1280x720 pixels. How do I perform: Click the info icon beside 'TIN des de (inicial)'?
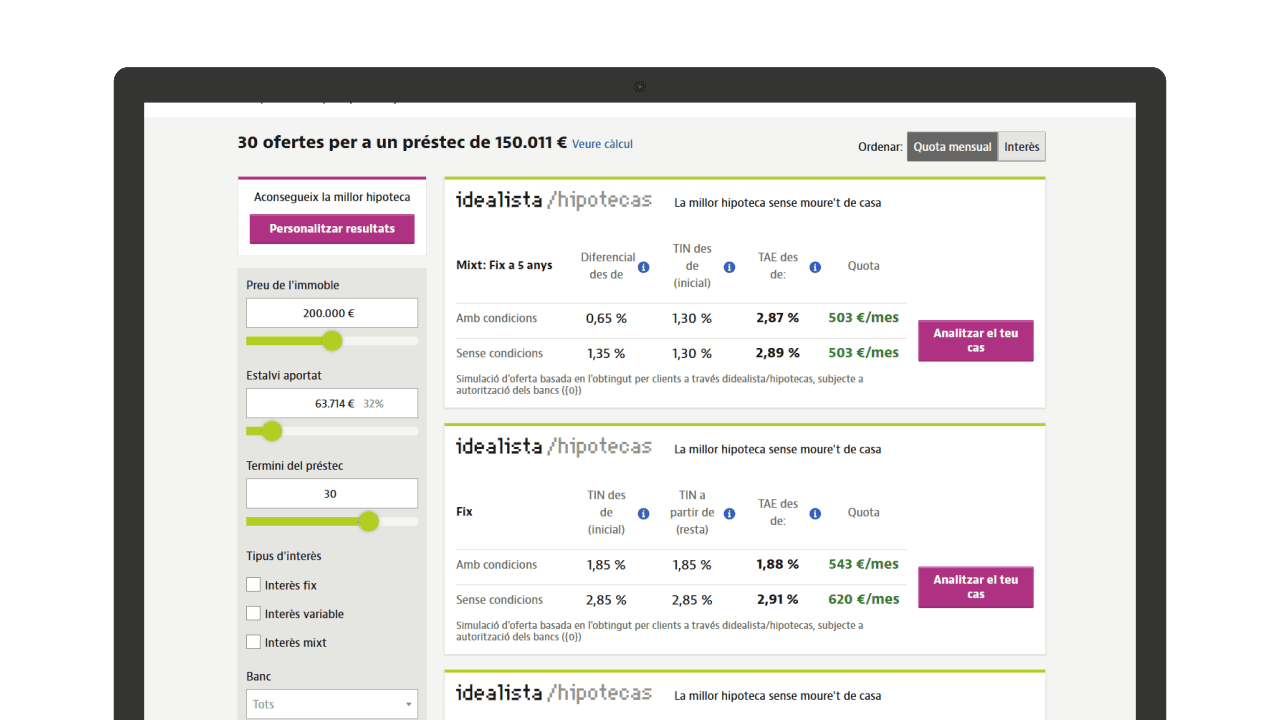click(x=729, y=267)
